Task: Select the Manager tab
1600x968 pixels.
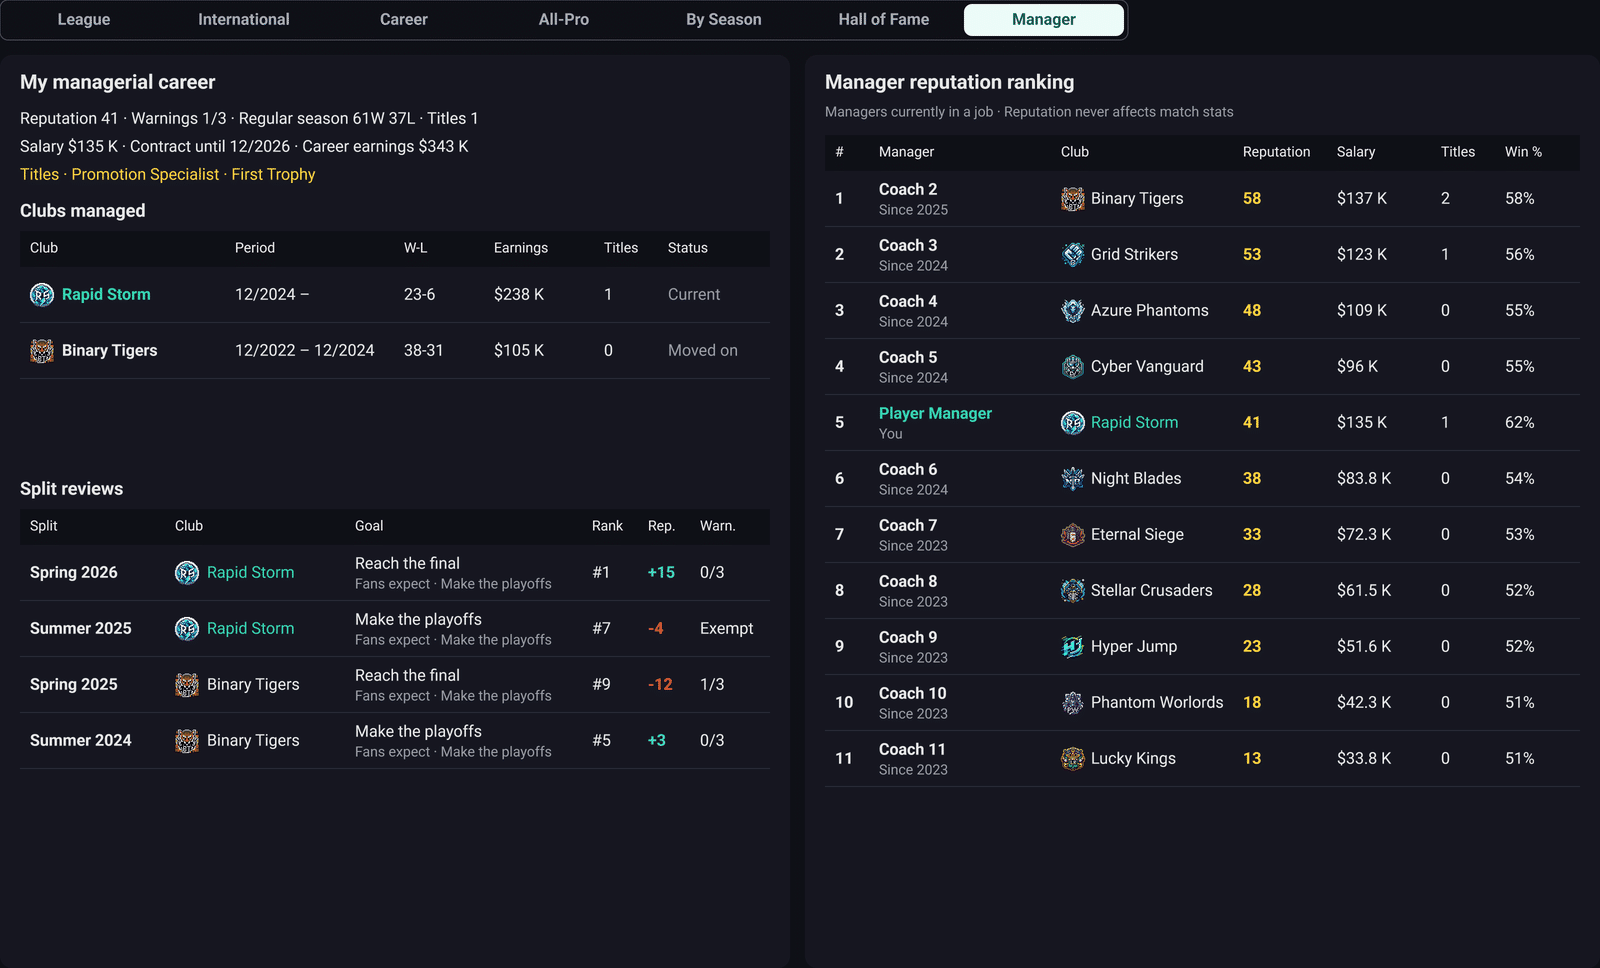Action: coord(1044,20)
